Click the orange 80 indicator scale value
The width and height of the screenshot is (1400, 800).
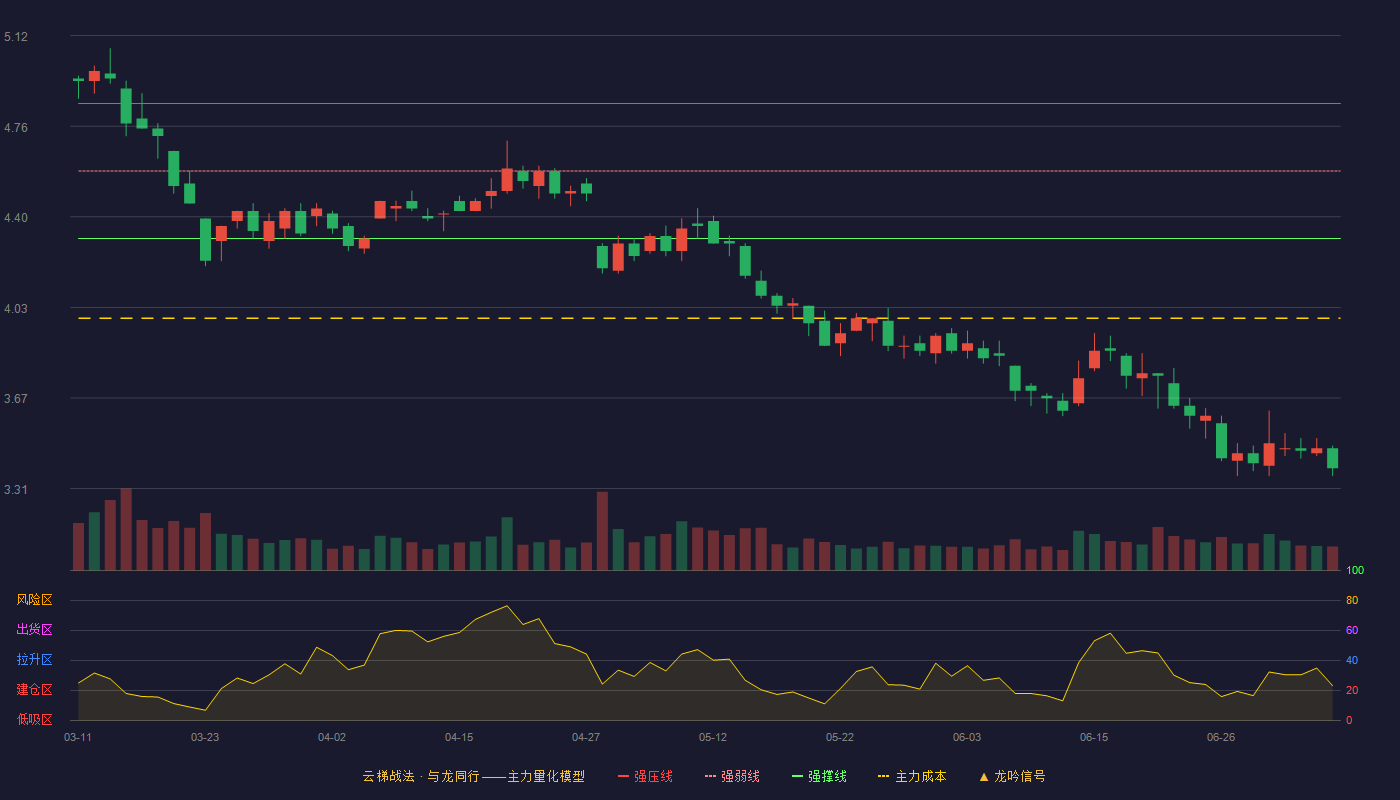1352,601
